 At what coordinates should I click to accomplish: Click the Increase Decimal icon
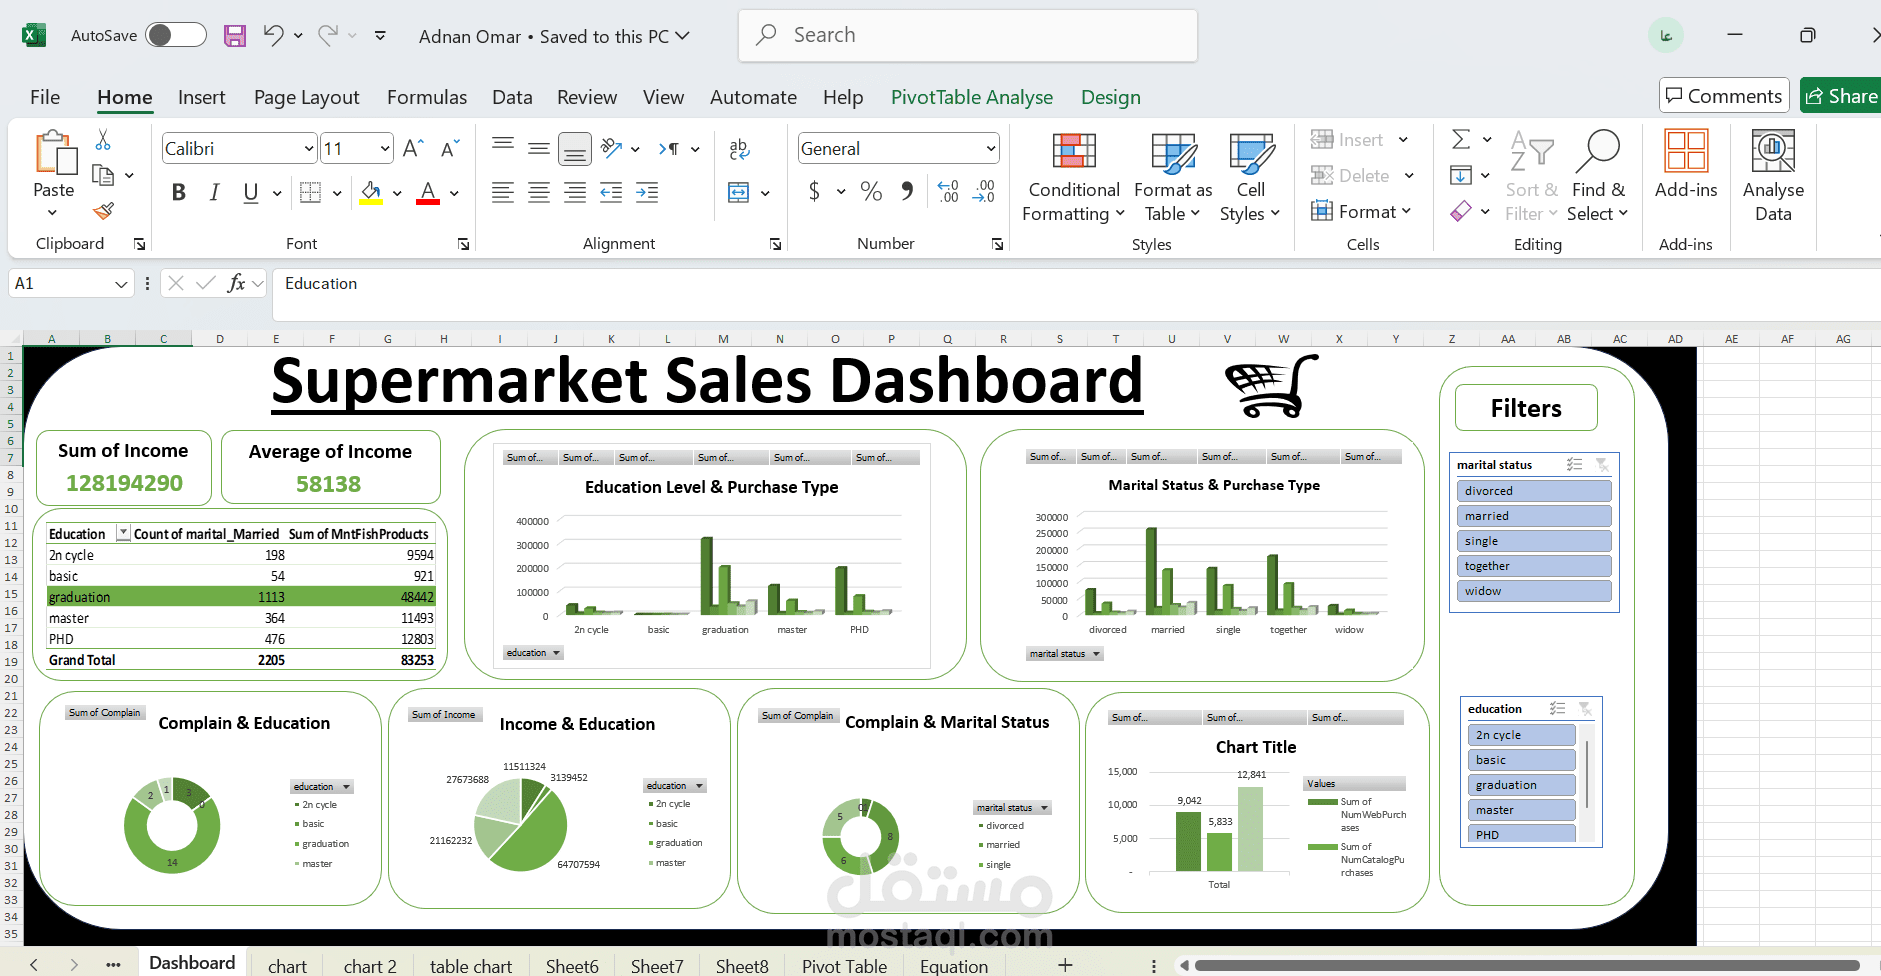[x=948, y=191]
